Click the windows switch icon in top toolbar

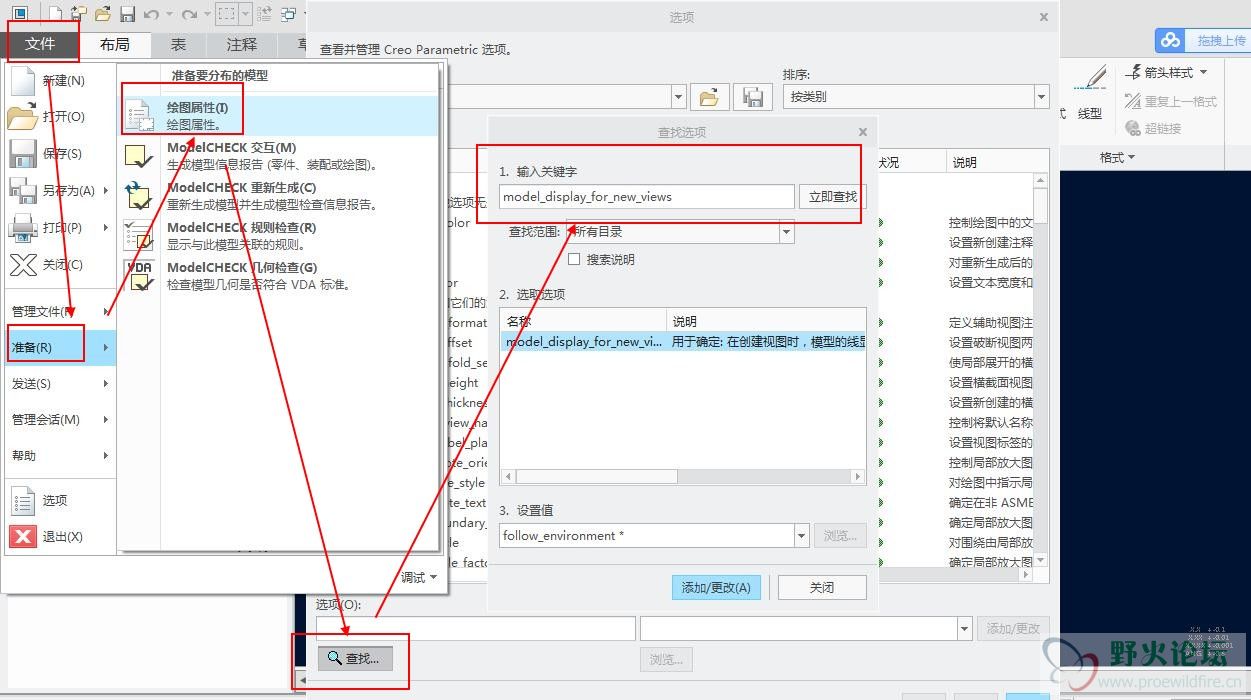click(288, 14)
